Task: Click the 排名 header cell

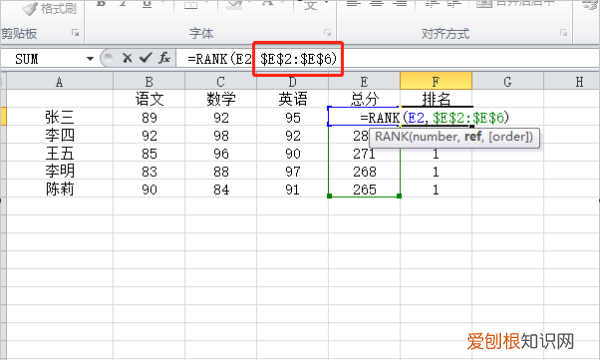Action: 436,99
